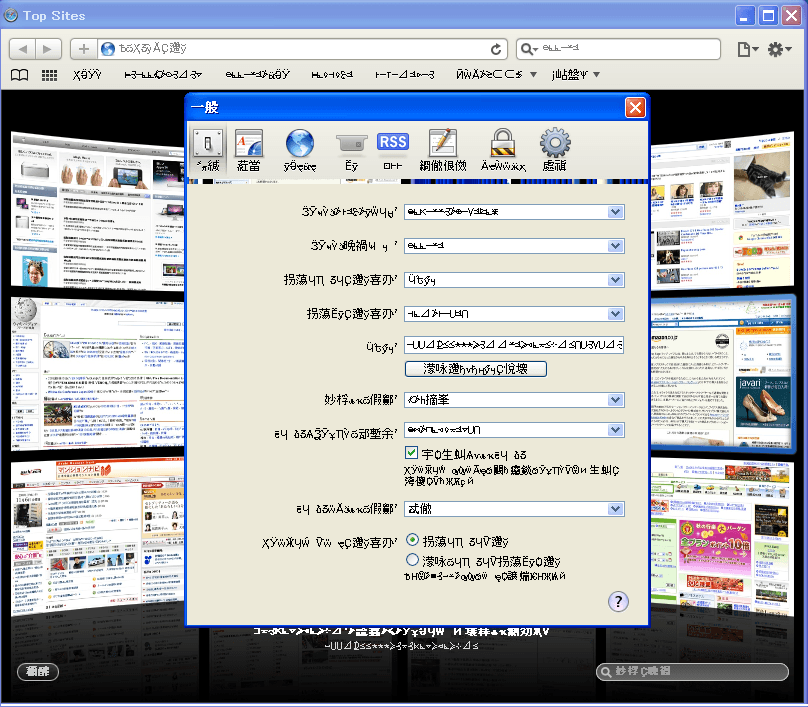Open the Appearance preferences tab
This screenshot has height=707, width=808.
tap(247, 150)
